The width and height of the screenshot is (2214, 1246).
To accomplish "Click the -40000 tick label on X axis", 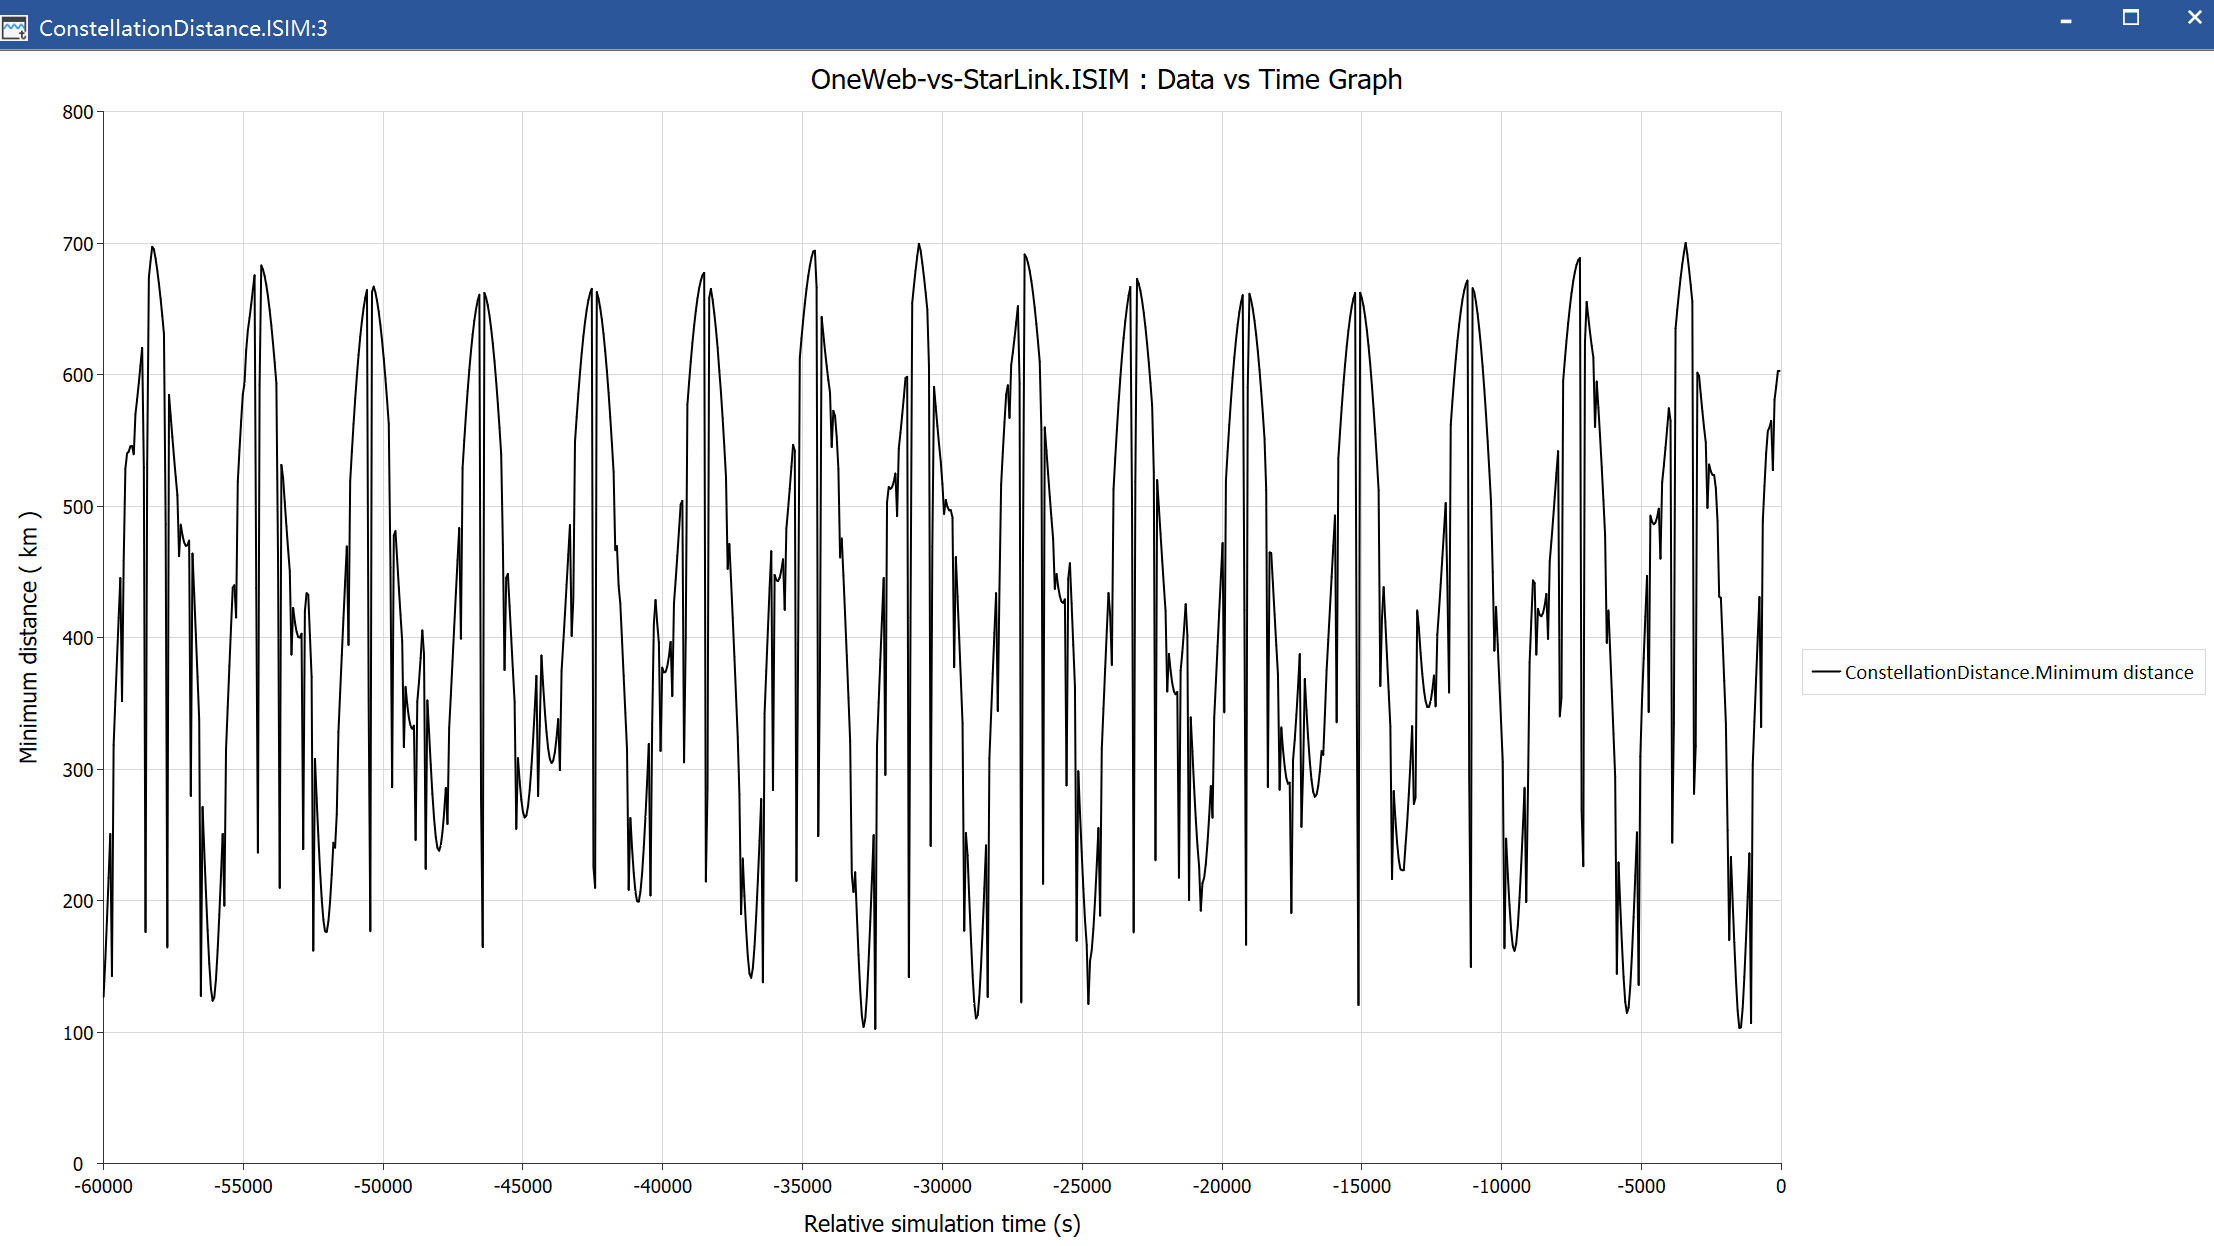I will pyautogui.click(x=662, y=1186).
